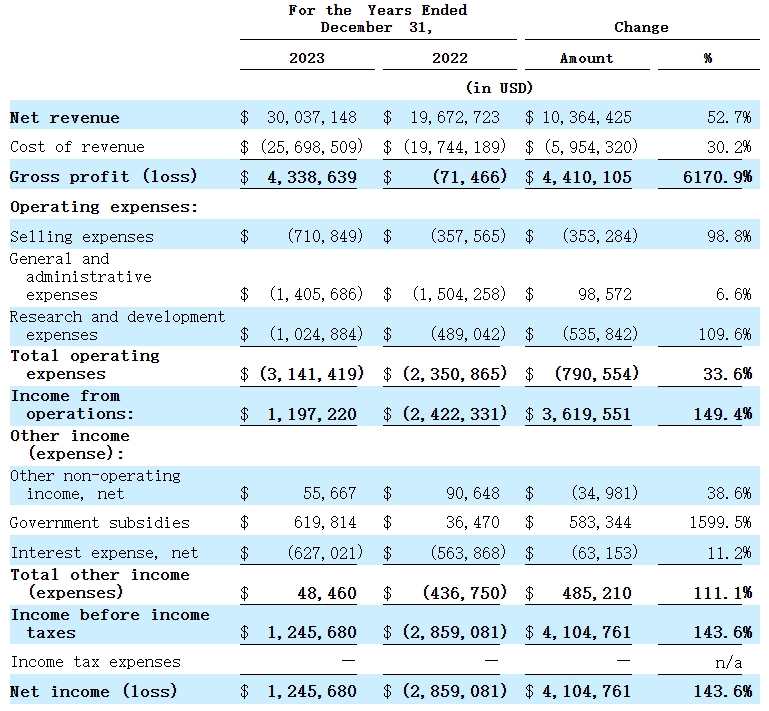Viewport: 769px width, 711px height.
Task: Click the 2022 column header
Action: pyautogui.click(x=449, y=58)
